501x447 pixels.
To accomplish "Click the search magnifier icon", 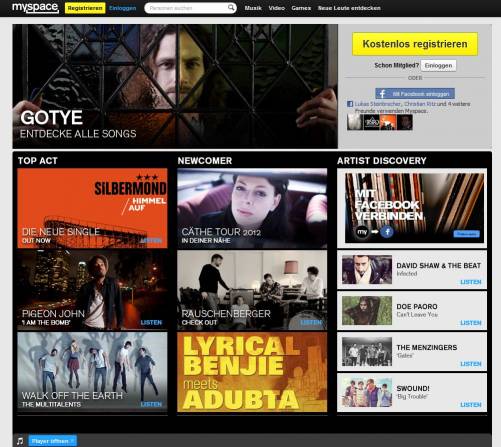I will click(x=231, y=8).
